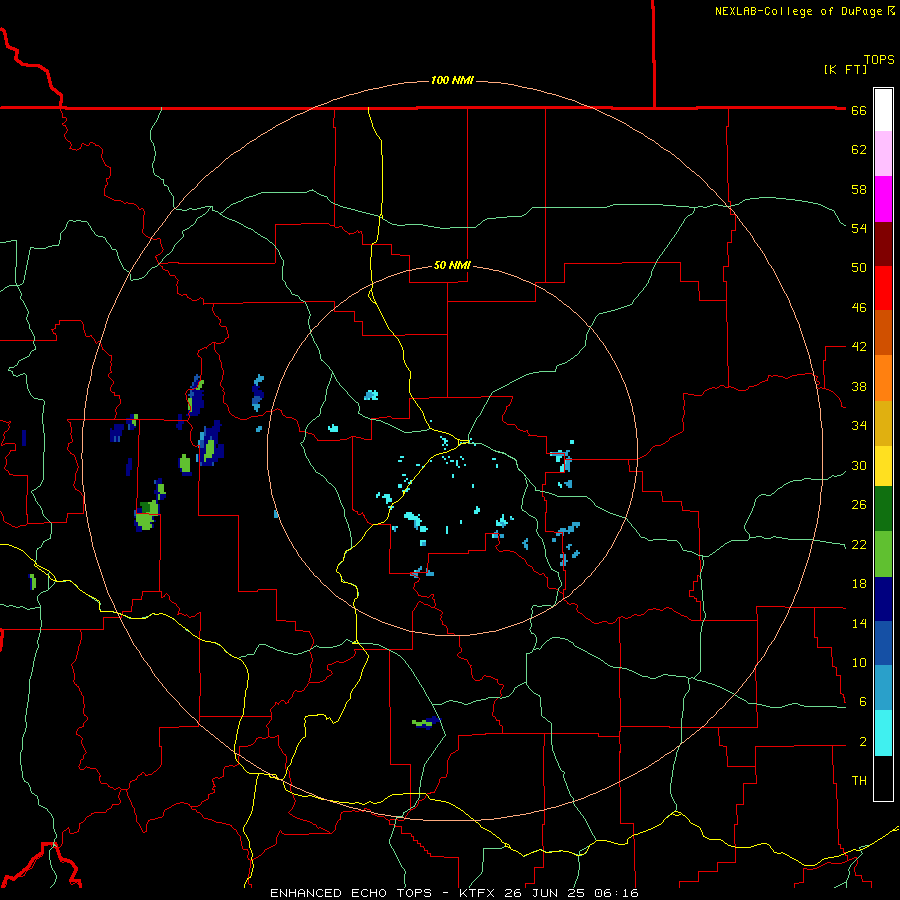The height and width of the screenshot is (900, 900).
Task: Click the 2 legend value
Action: (862, 742)
